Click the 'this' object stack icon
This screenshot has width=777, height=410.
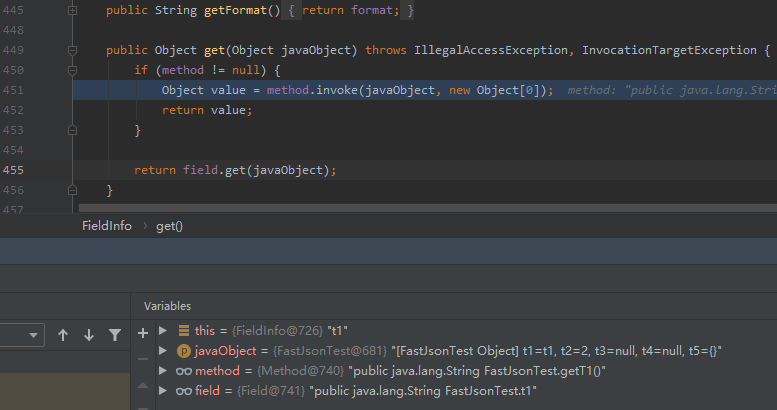pos(184,330)
